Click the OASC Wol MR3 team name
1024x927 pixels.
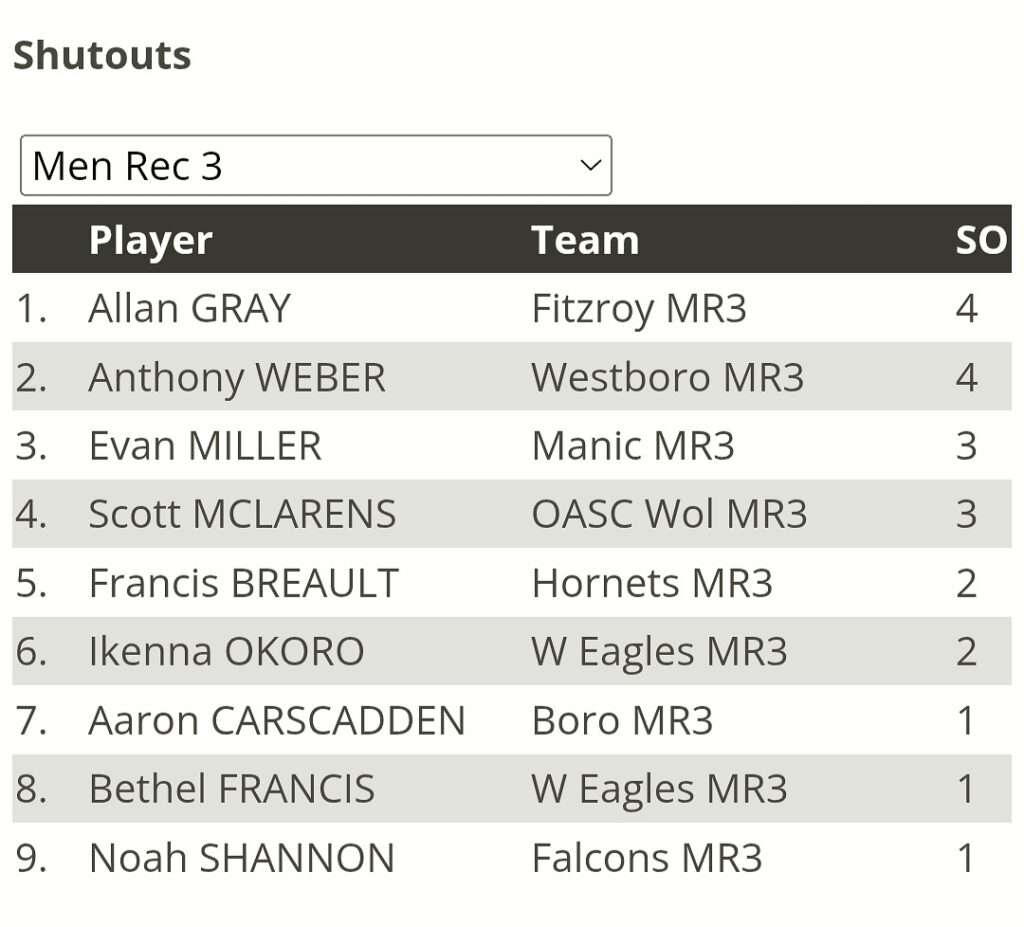click(x=669, y=515)
